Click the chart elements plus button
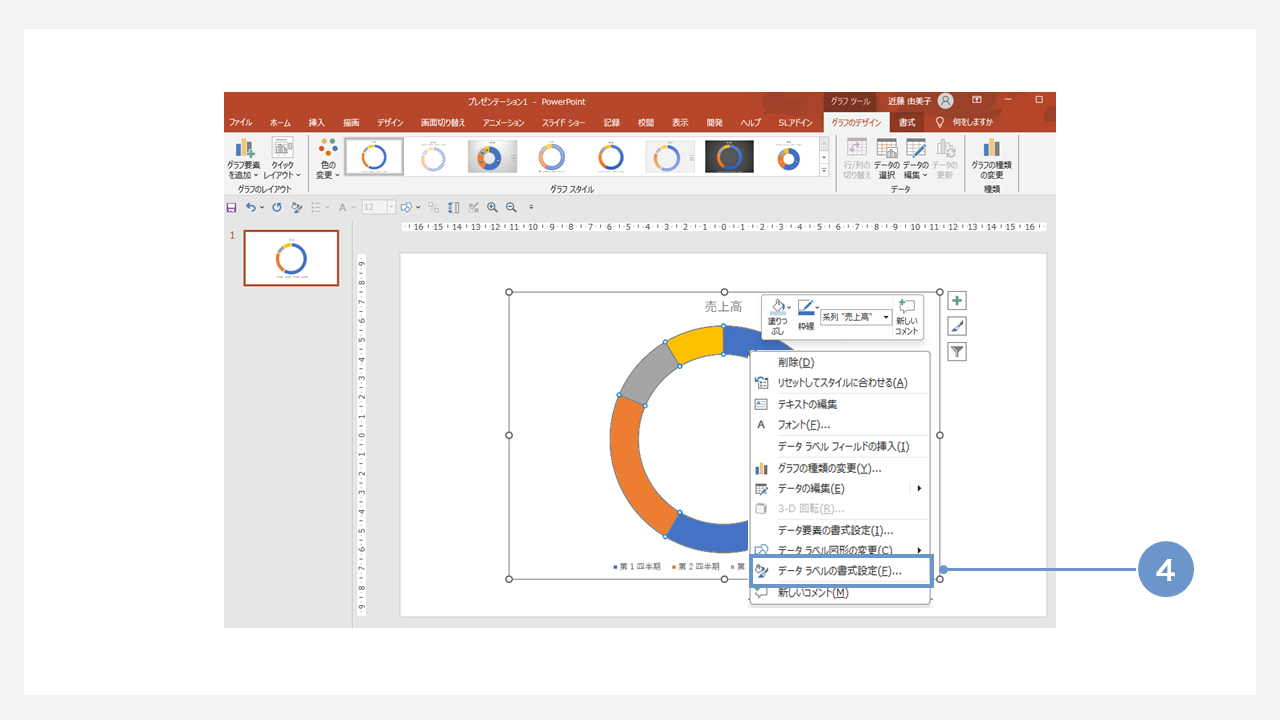Screen dimensions: 1280x720 (x=957, y=301)
